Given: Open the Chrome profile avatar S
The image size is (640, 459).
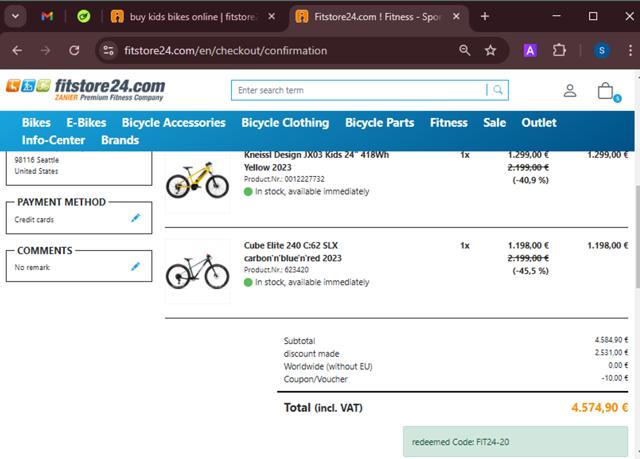Looking at the screenshot, I should coord(601,50).
